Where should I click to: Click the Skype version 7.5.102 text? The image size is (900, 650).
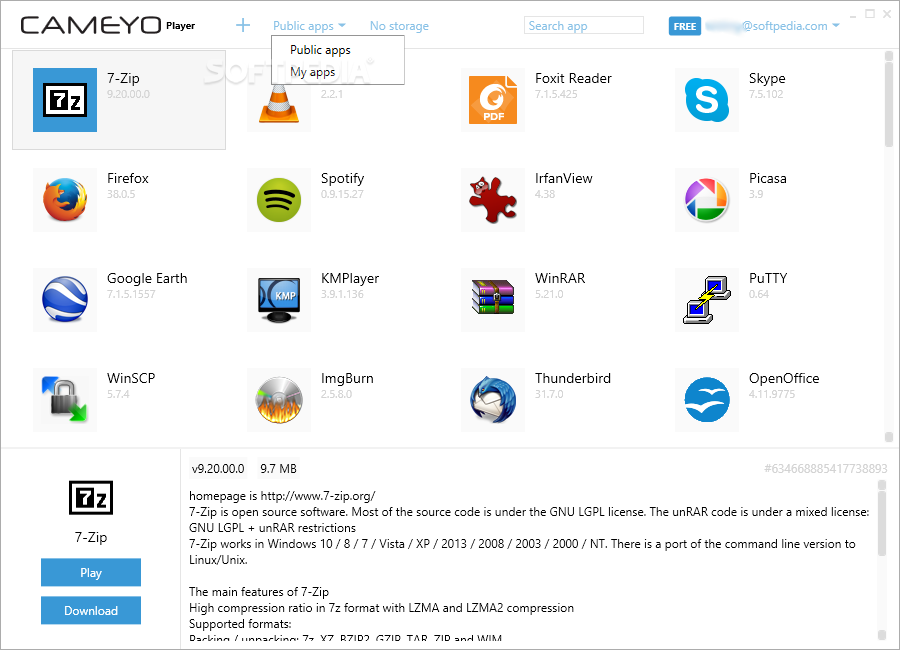pos(766,94)
